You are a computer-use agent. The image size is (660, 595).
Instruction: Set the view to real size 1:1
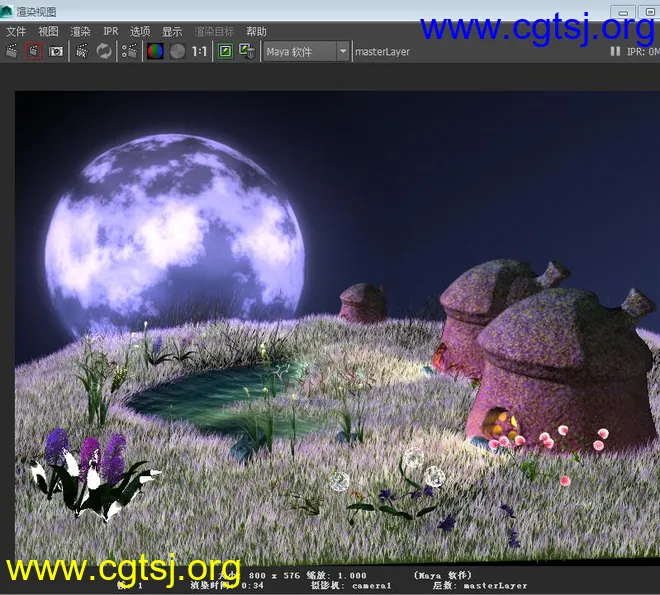point(200,51)
